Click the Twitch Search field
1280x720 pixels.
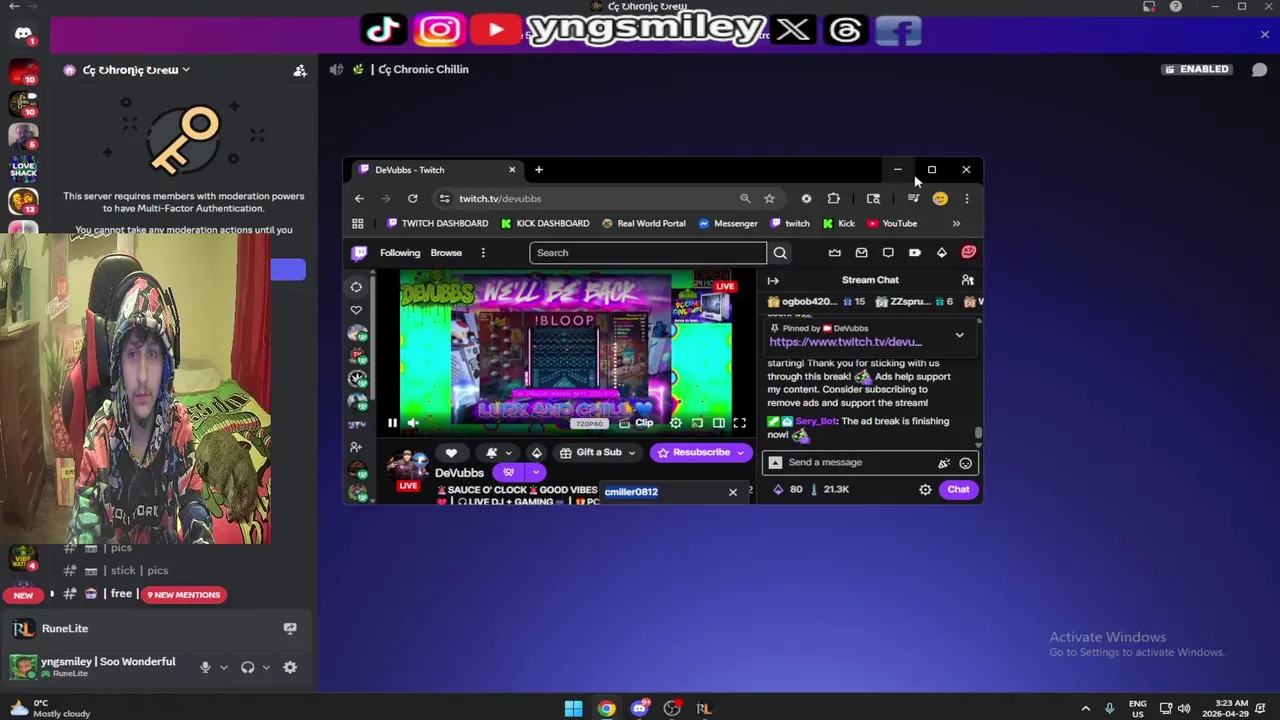[648, 253]
